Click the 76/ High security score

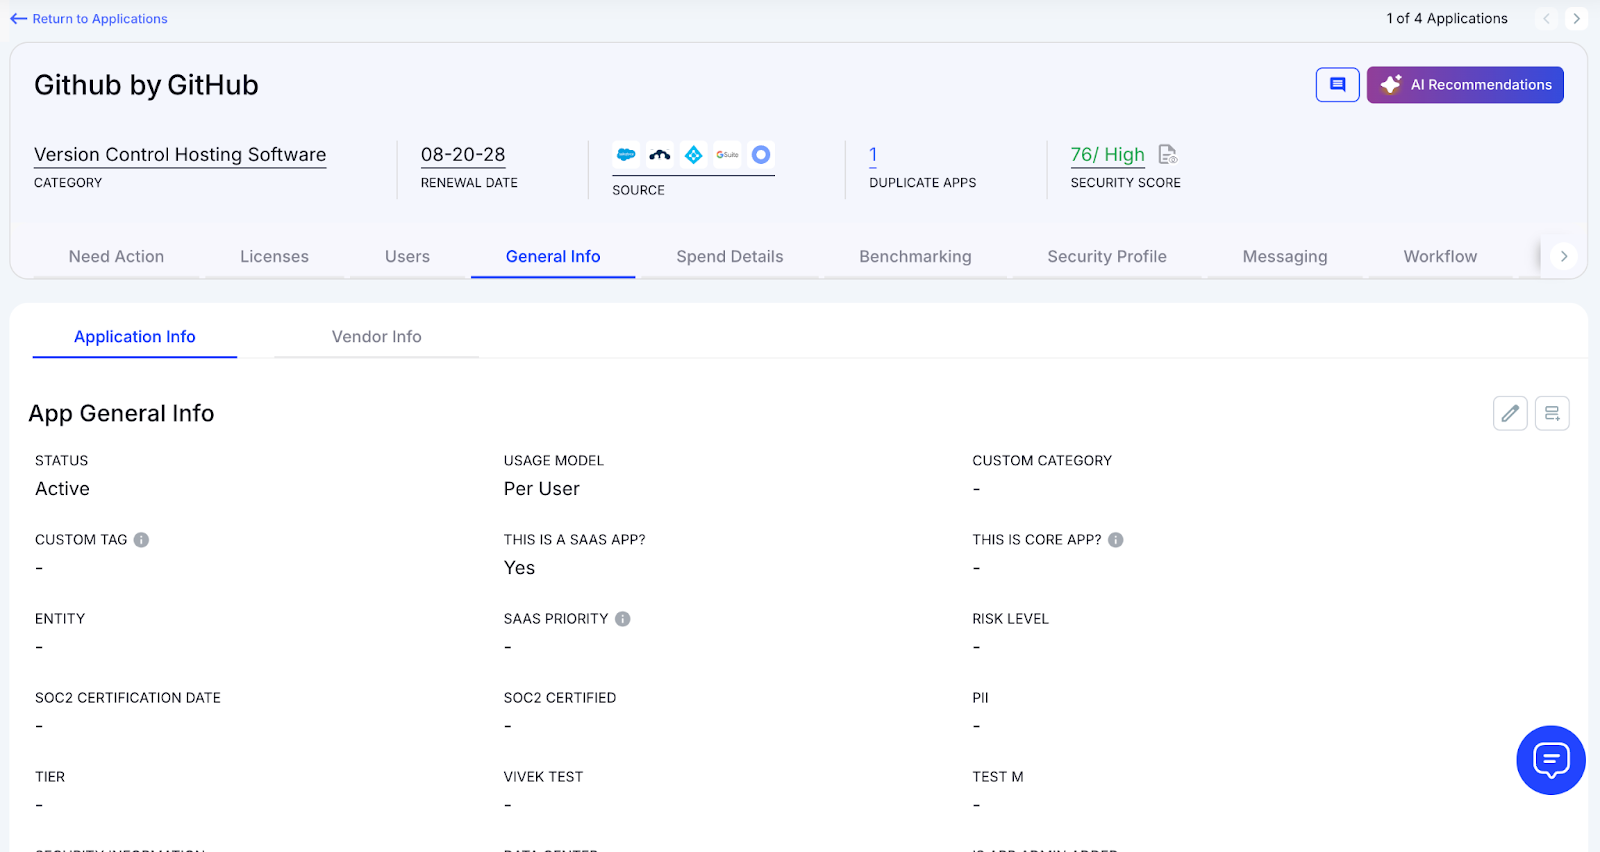1107,155
